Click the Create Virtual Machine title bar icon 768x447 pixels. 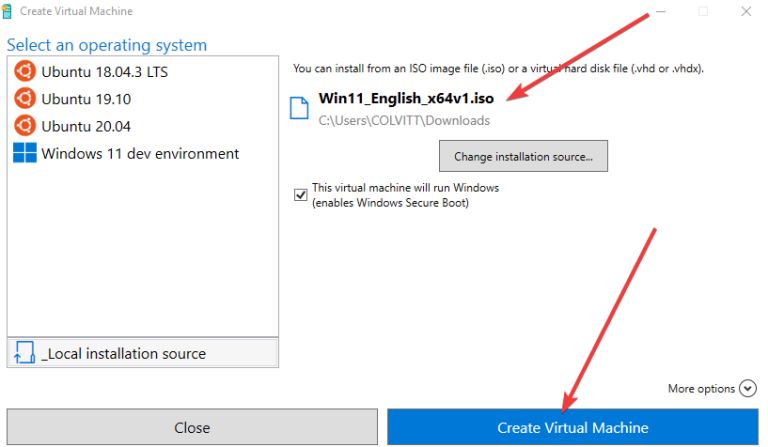[7, 11]
